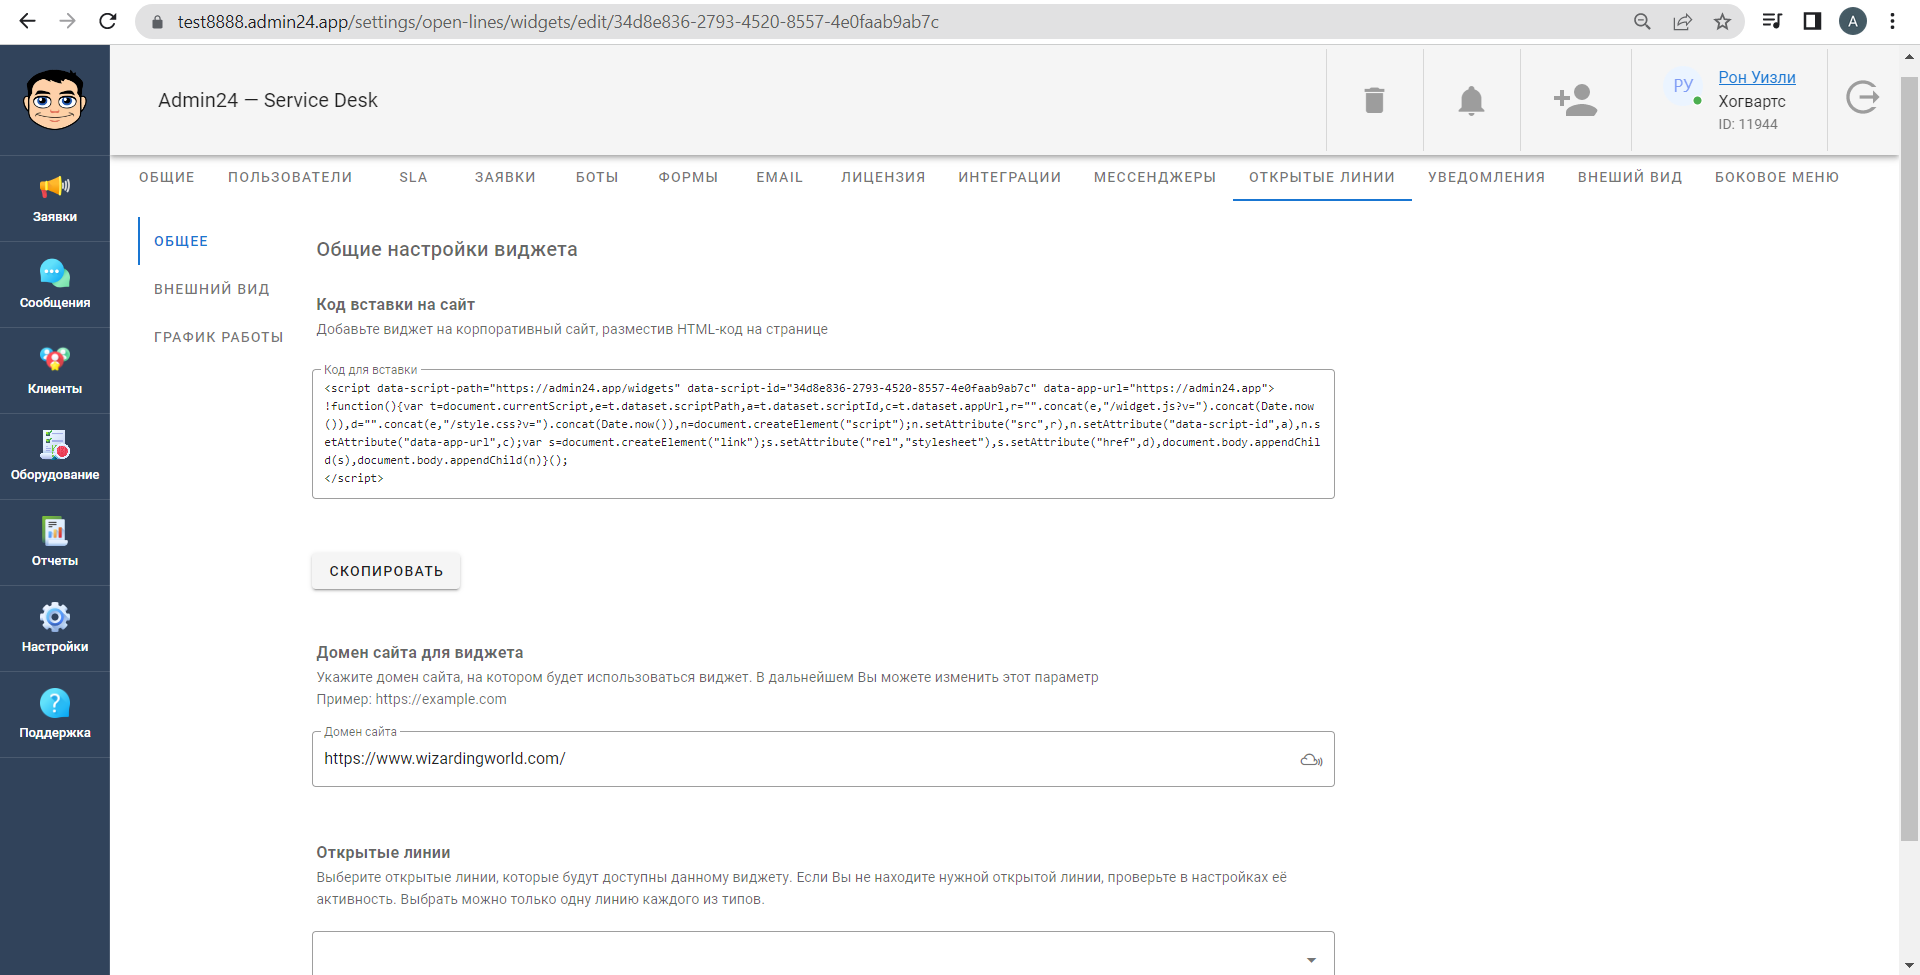Open Отчеты in the sidebar
This screenshot has height=975, width=1920.
55,543
